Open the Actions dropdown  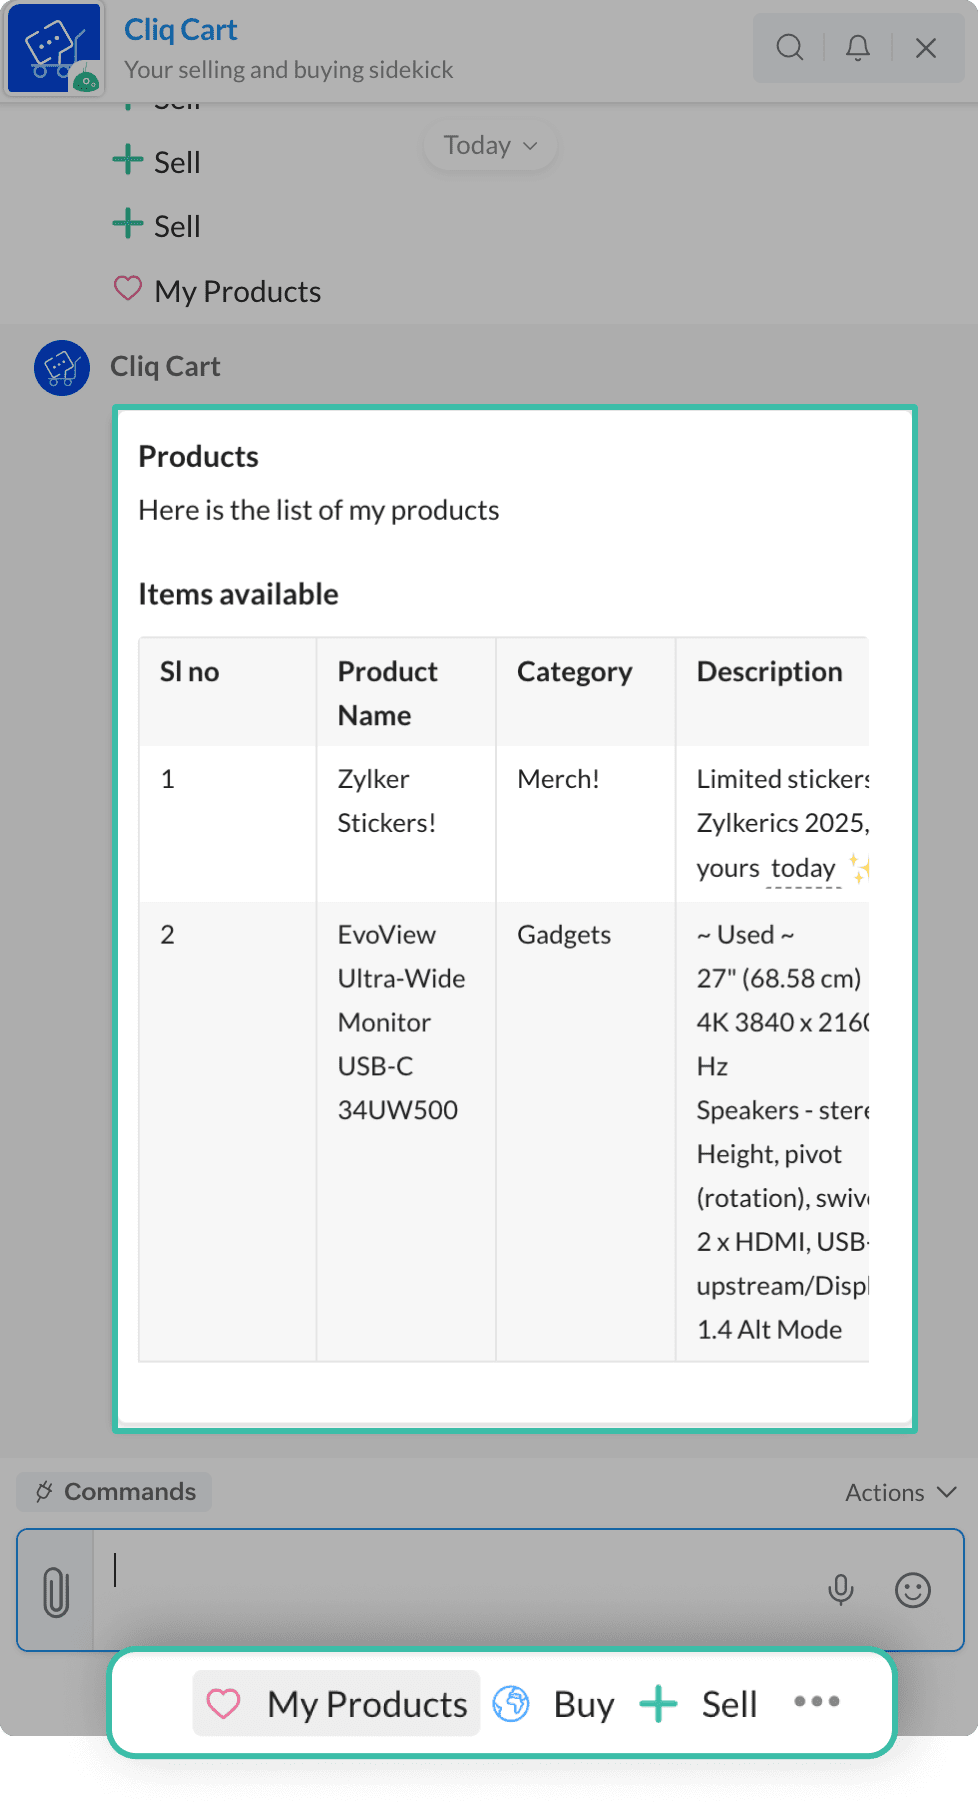click(900, 1492)
